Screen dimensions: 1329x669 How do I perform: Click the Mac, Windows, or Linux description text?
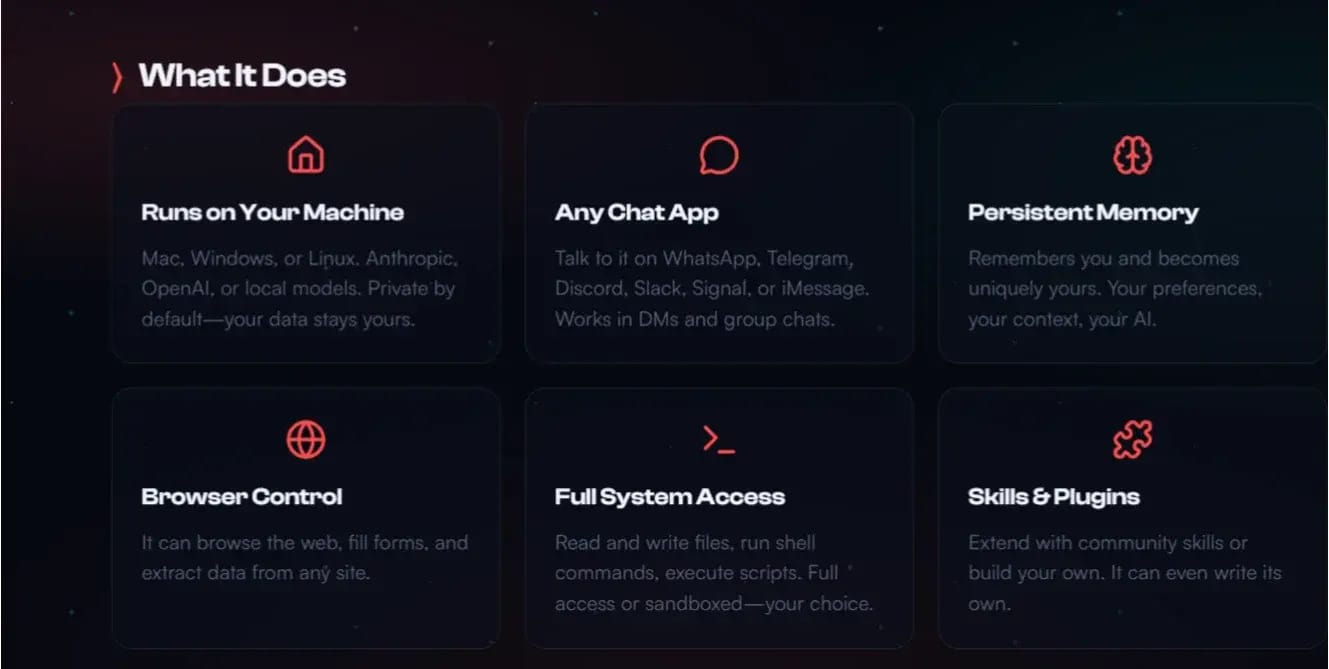(x=300, y=289)
